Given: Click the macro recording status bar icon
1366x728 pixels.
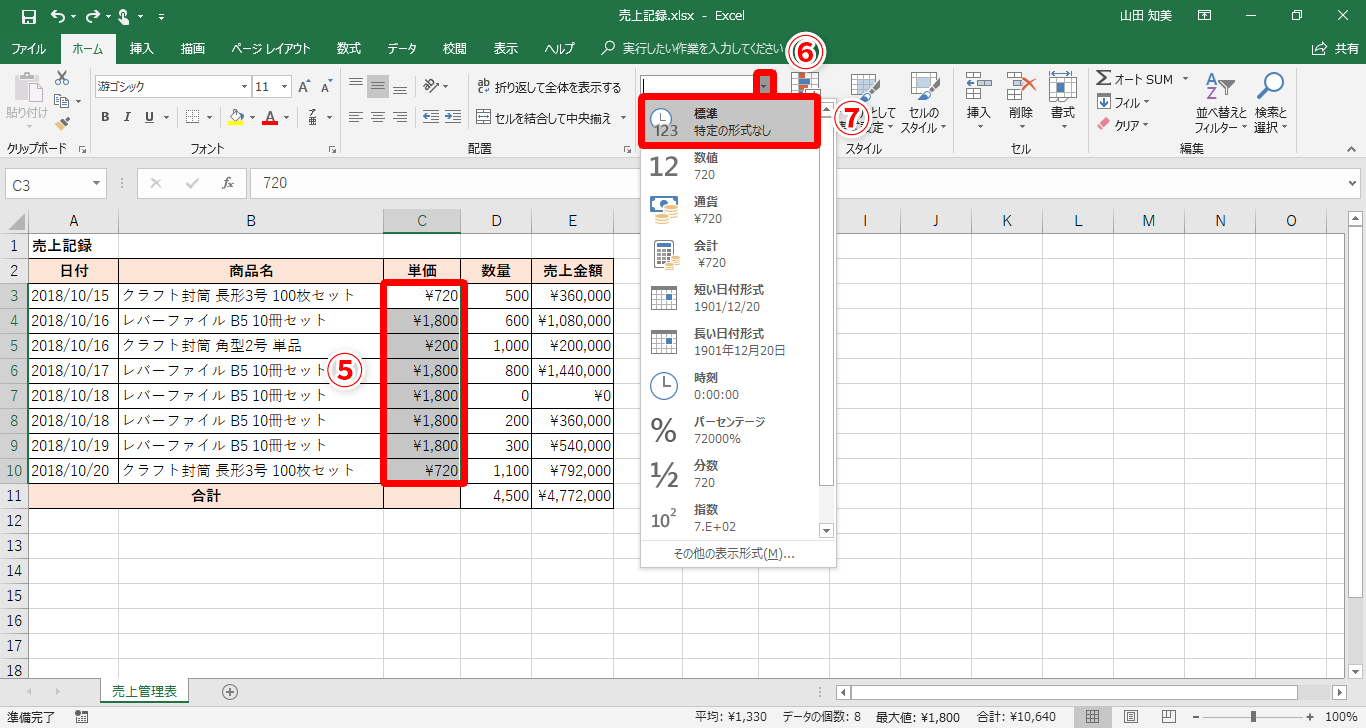Looking at the screenshot, I should coord(82,716).
